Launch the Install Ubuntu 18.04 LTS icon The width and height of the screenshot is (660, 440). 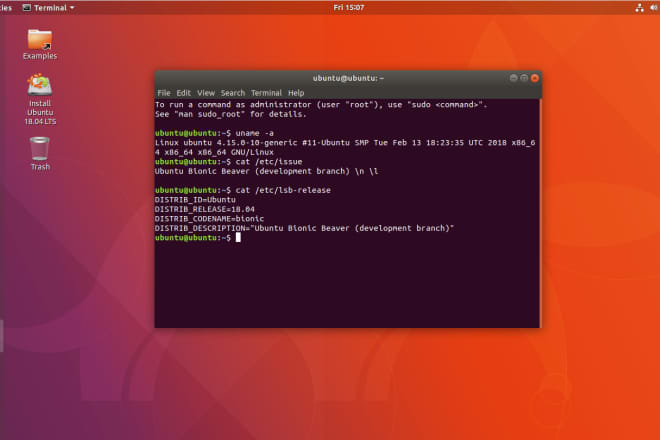pyautogui.click(x=40, y=99)
